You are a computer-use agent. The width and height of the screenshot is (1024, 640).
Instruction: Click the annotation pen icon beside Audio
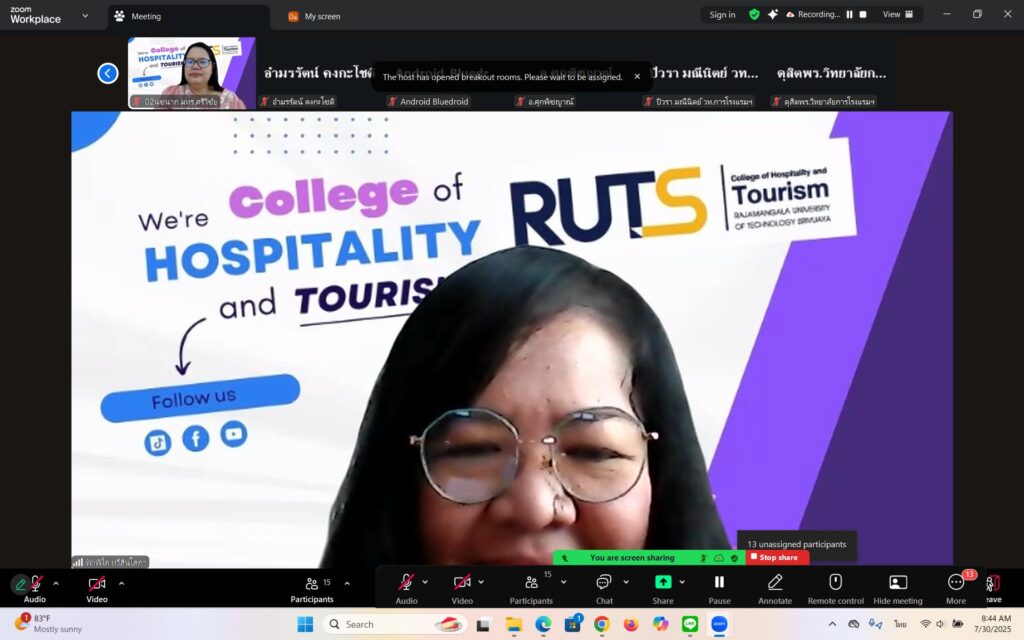click(20, 584)
